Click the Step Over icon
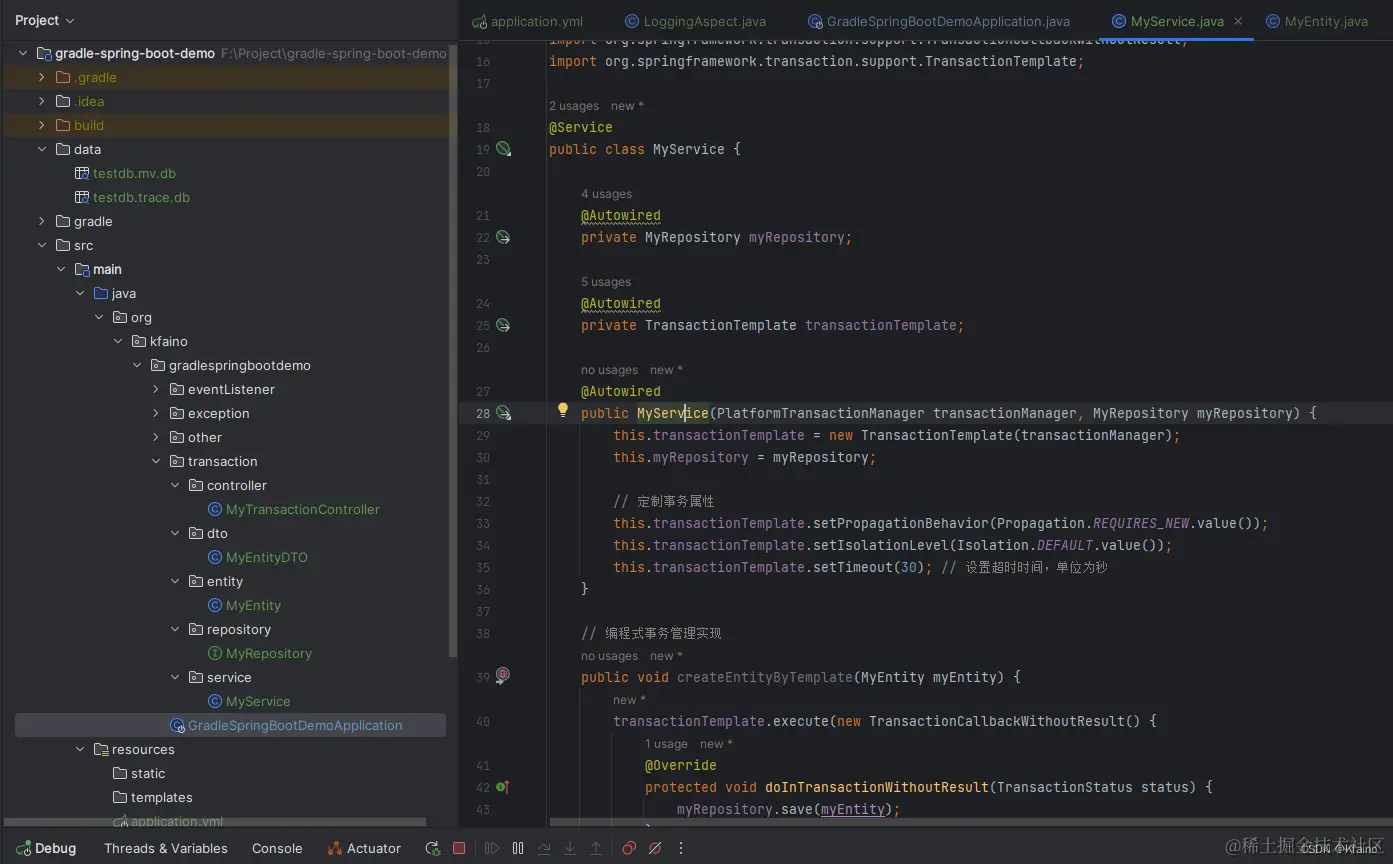Viewport: 1393px width, 864px height. 544,848
